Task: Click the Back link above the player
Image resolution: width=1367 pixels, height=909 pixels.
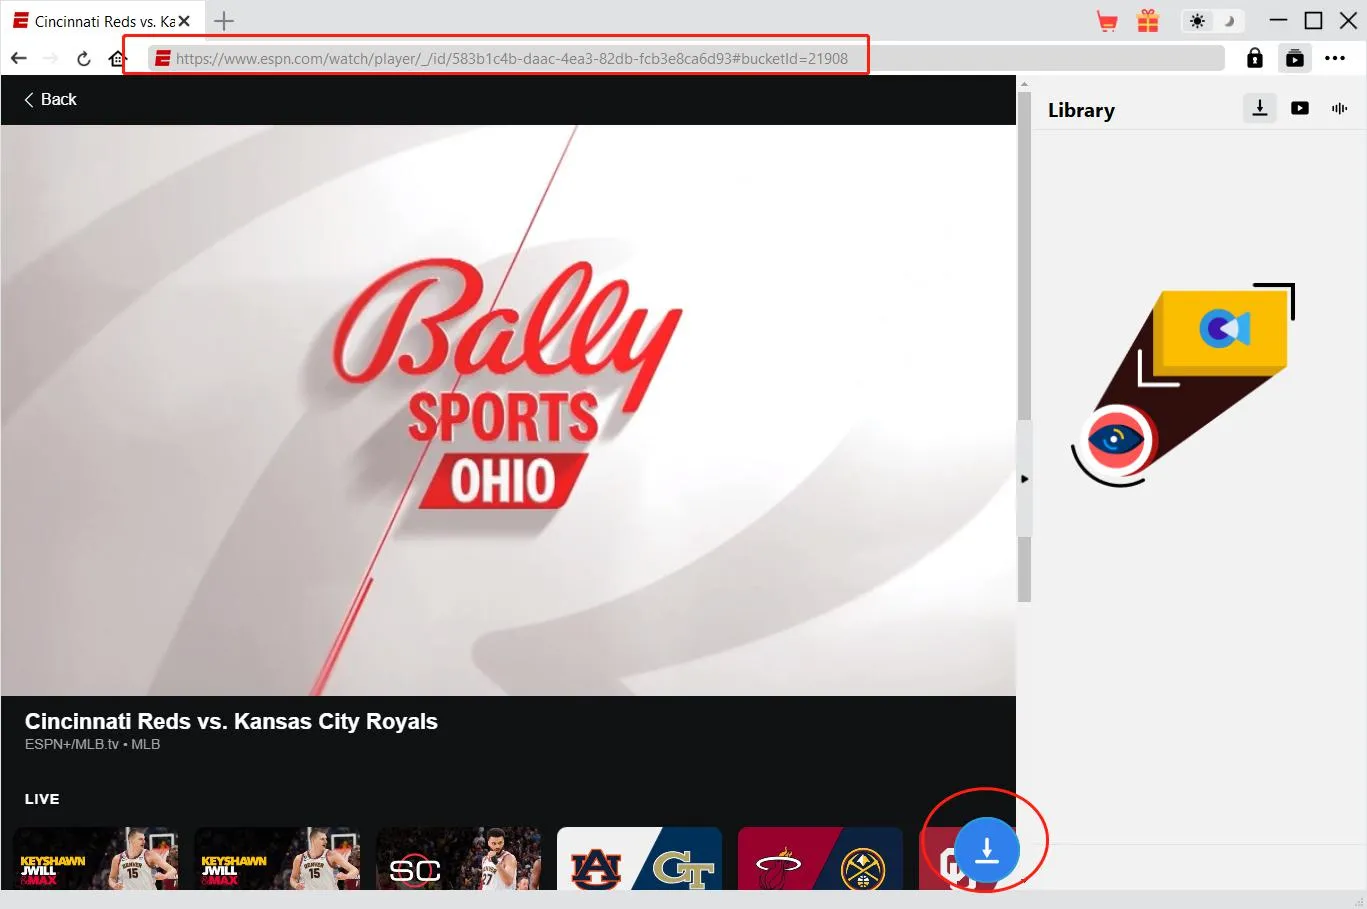Action: click(50, 99)
